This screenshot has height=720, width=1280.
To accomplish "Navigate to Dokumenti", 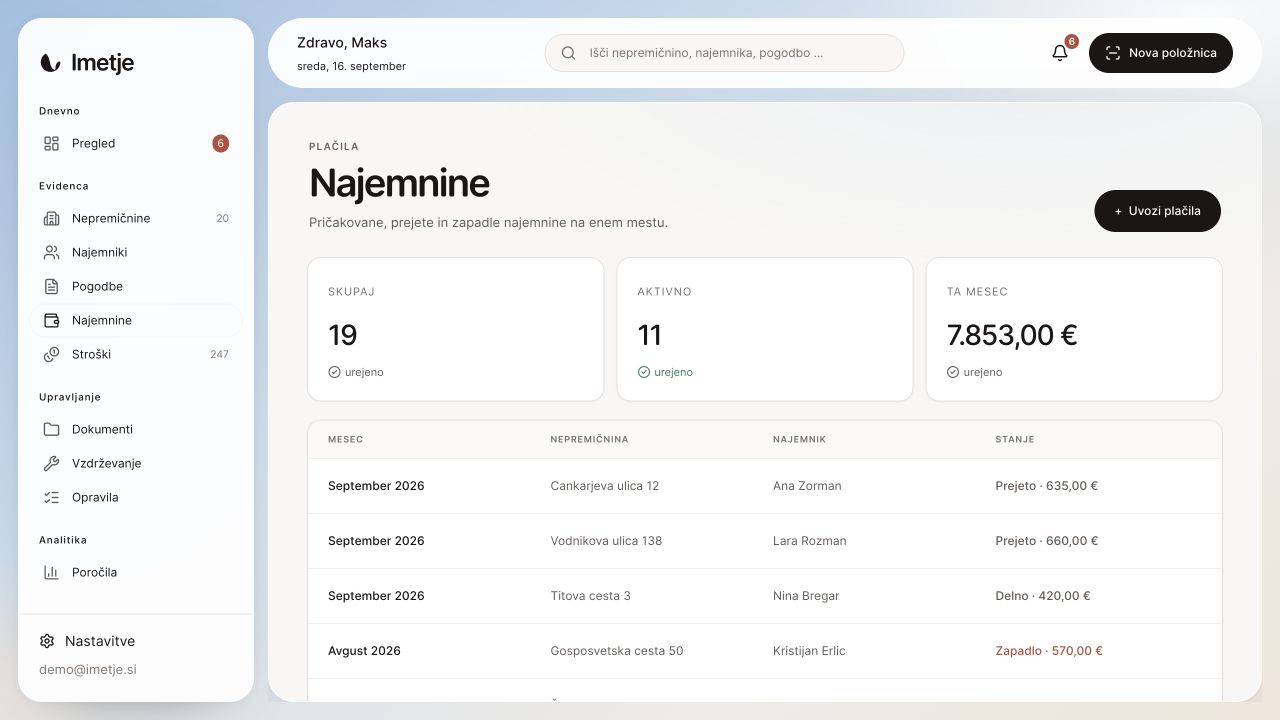I will click(136, 429).
